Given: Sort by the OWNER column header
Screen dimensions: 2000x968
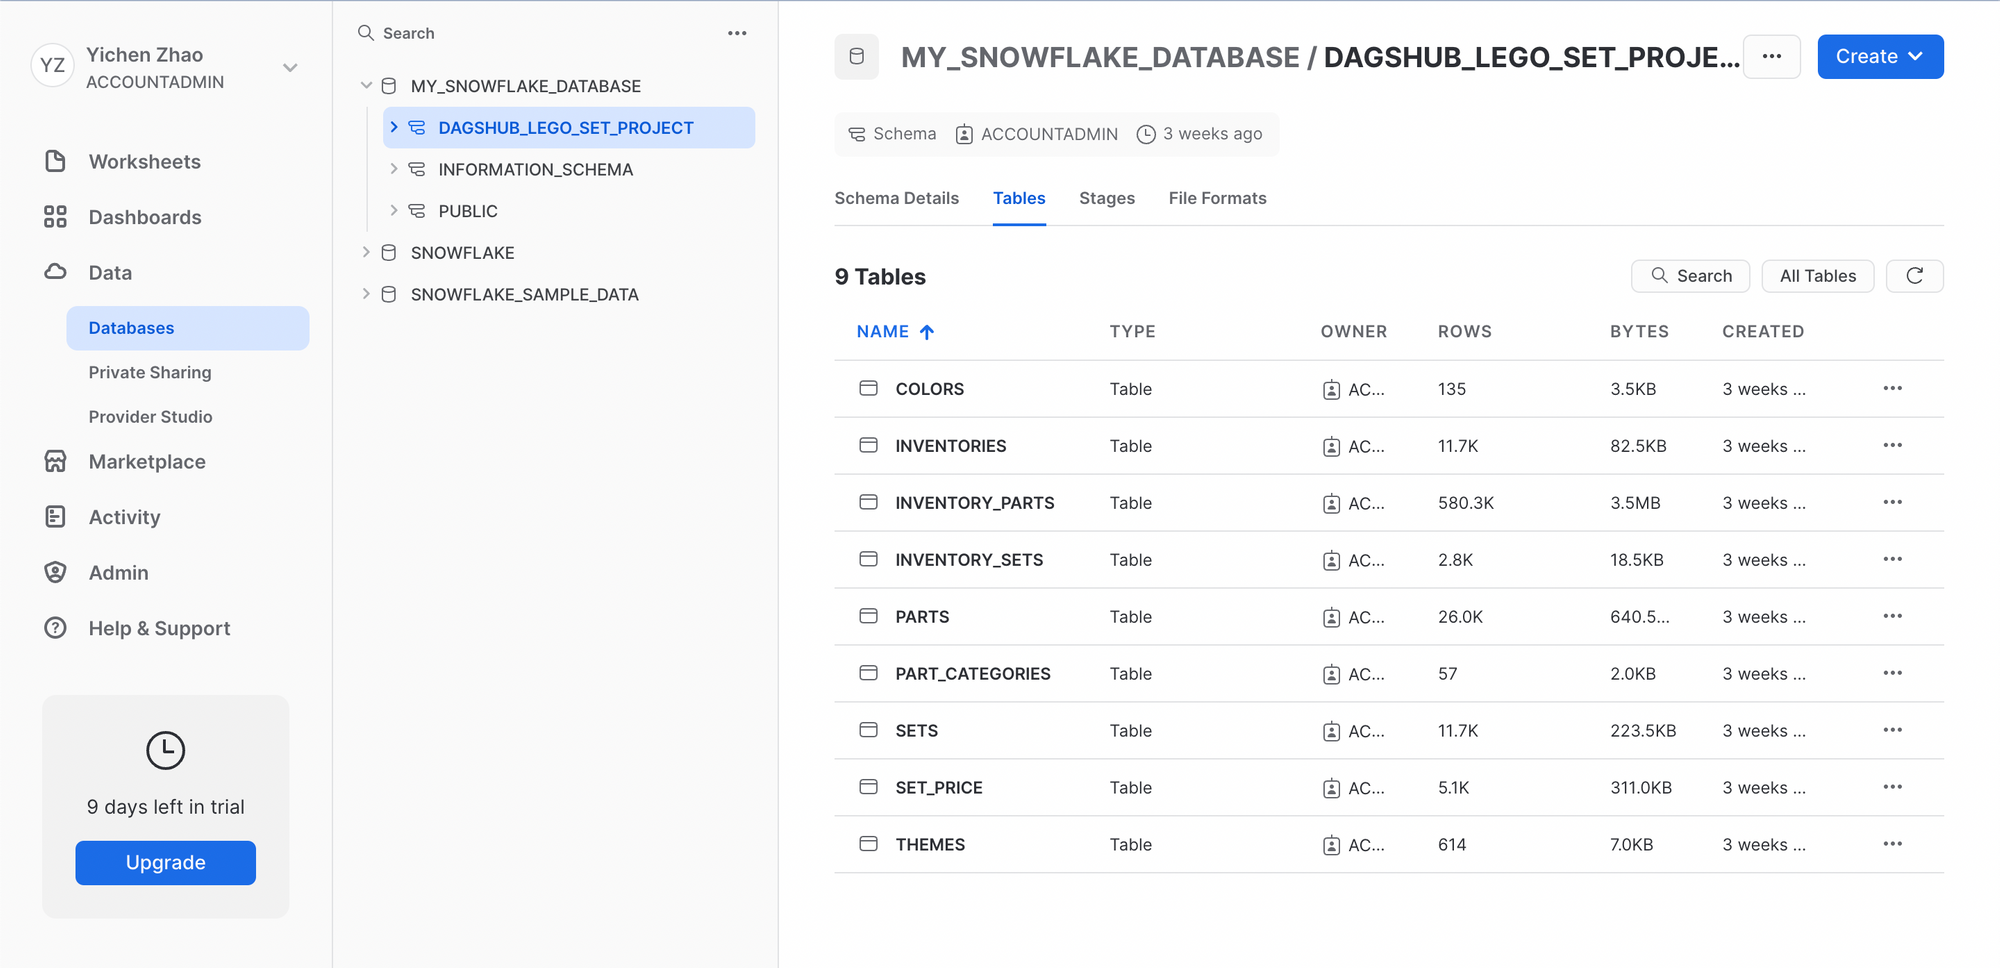Looking at the screenshot, I should (1353, 332).
